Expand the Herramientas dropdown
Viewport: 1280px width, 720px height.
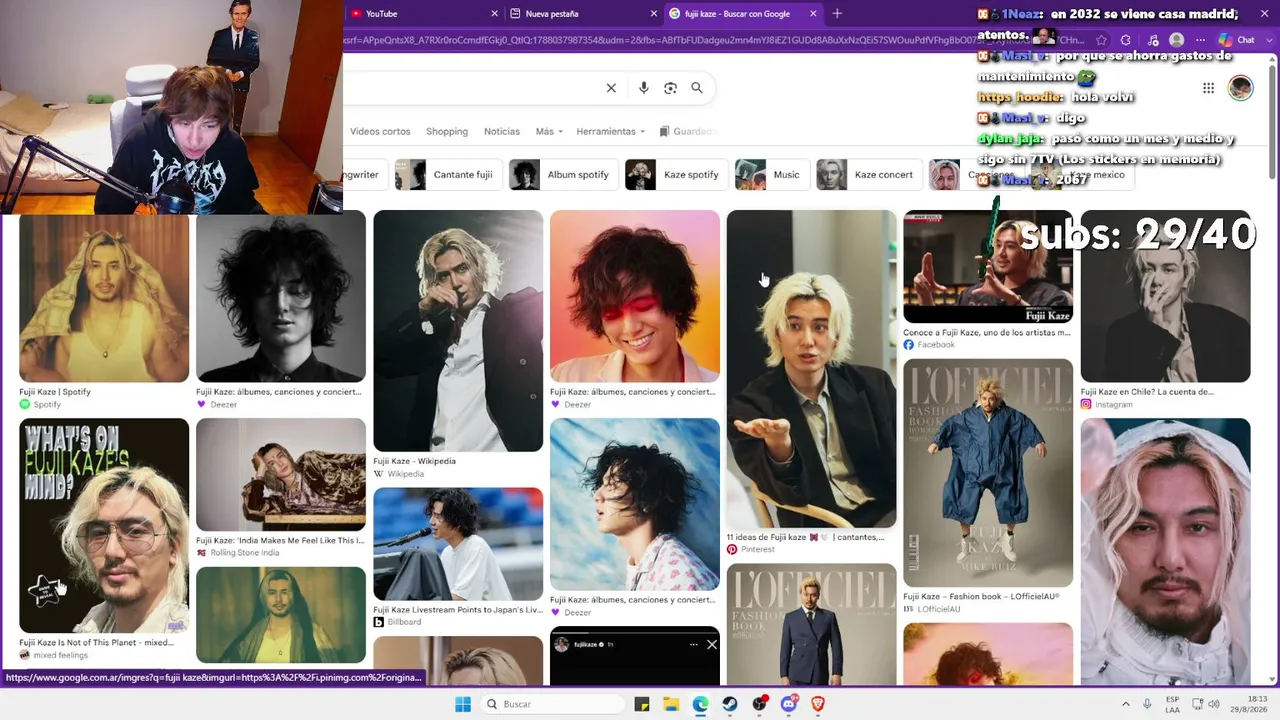pyautogui.click(x=610, y=131)
